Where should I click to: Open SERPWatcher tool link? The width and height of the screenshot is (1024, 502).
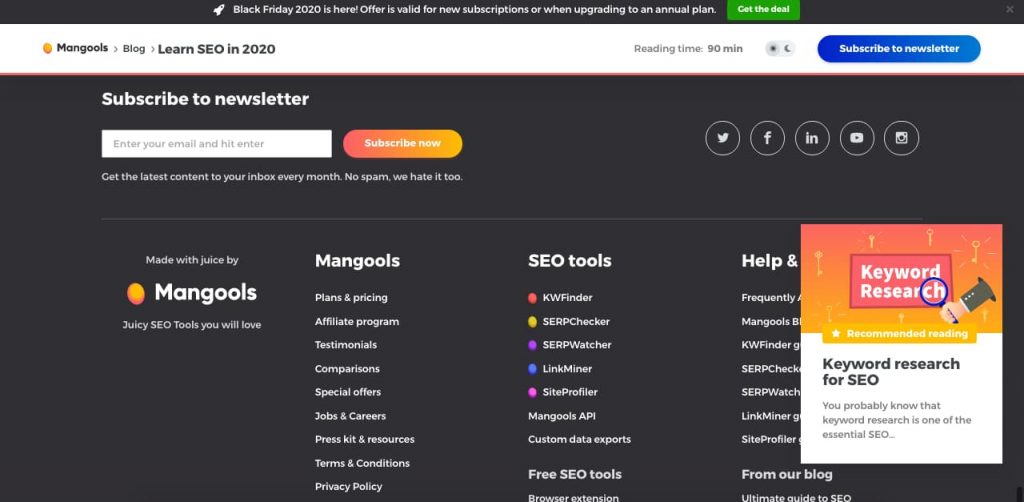[577, 345]
